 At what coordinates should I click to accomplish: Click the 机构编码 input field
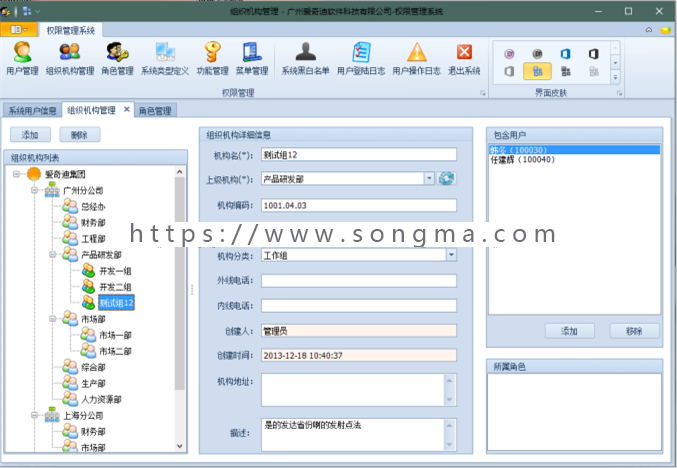(359, 206)
